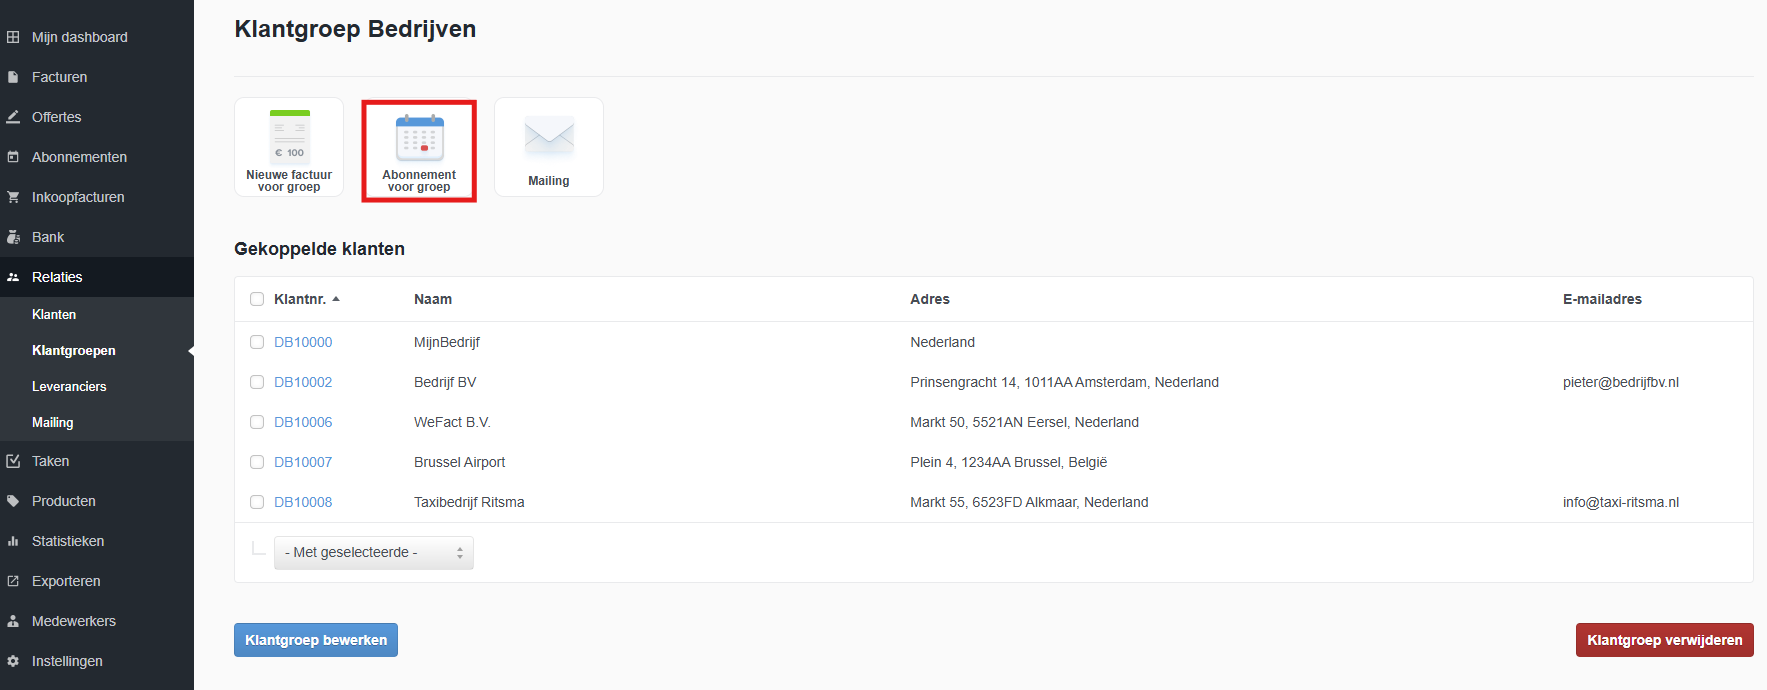1767x690 pixels.
Task: Open the 'Met geselecteerde' dropdown
Action: point(373,553)
